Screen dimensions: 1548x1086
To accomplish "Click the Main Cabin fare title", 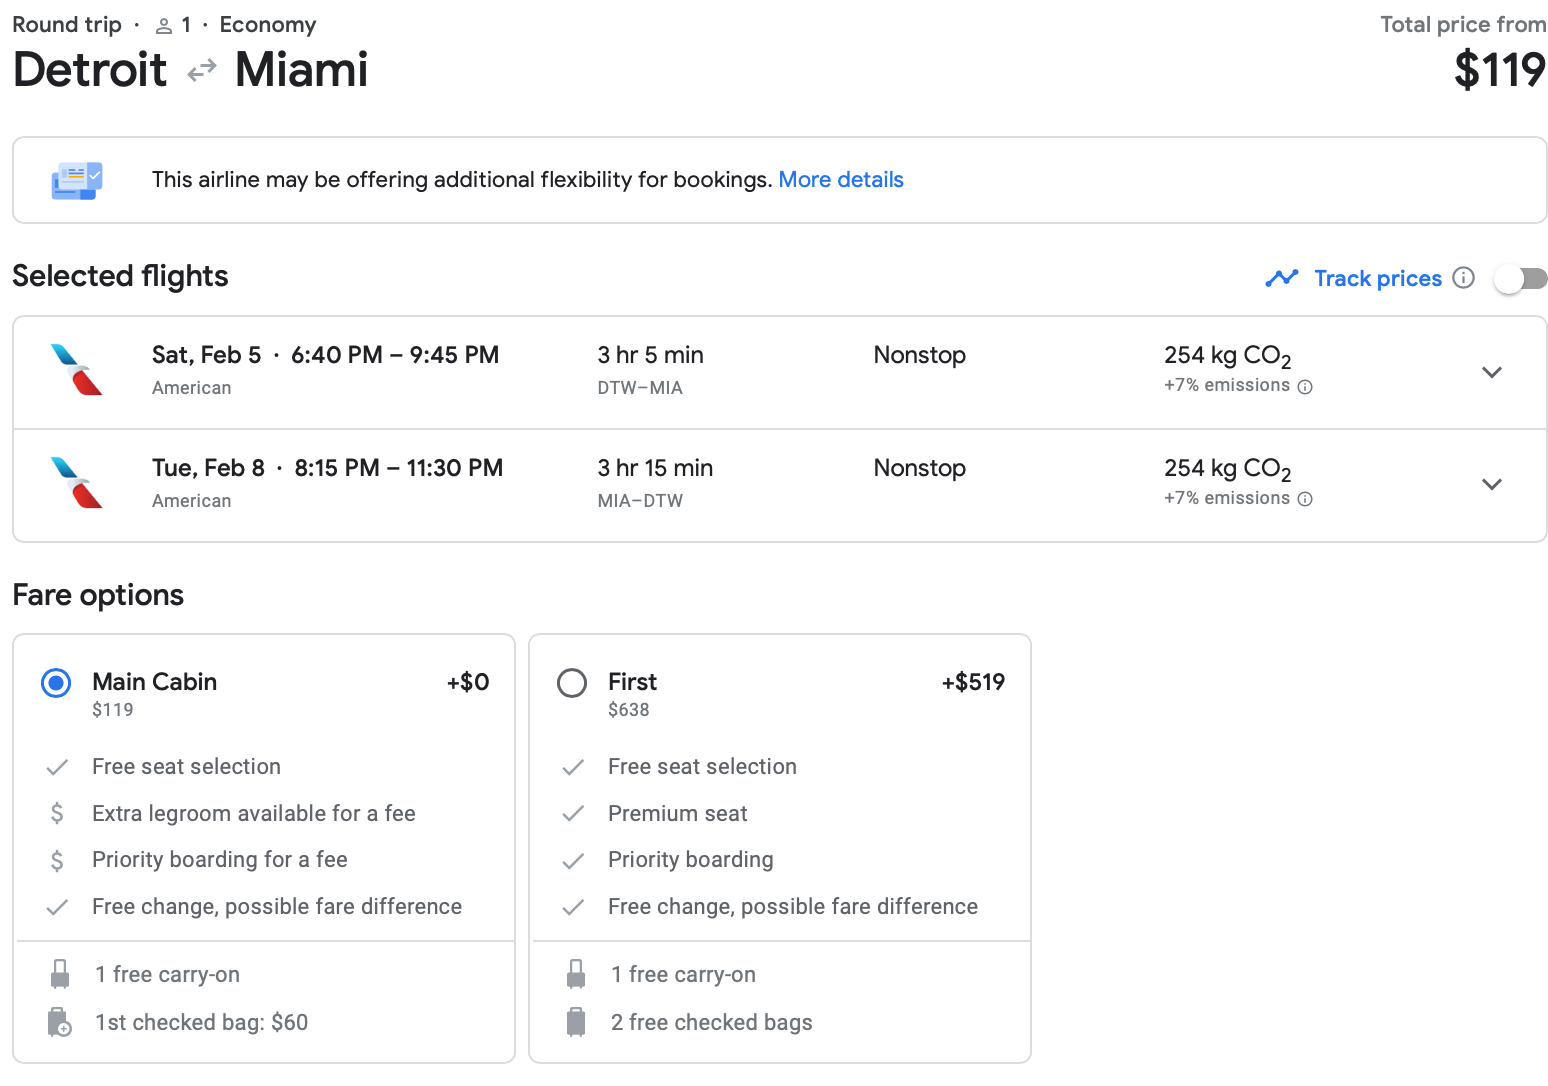I will point(154,682).
